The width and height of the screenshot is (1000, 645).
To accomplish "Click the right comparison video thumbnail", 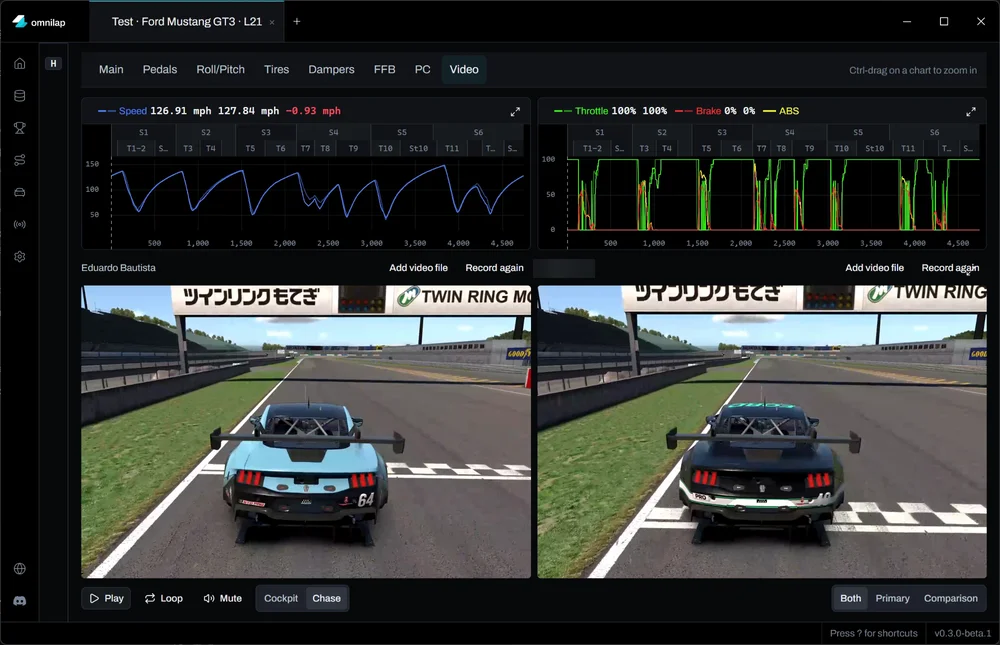I will [x=762, y=432].
